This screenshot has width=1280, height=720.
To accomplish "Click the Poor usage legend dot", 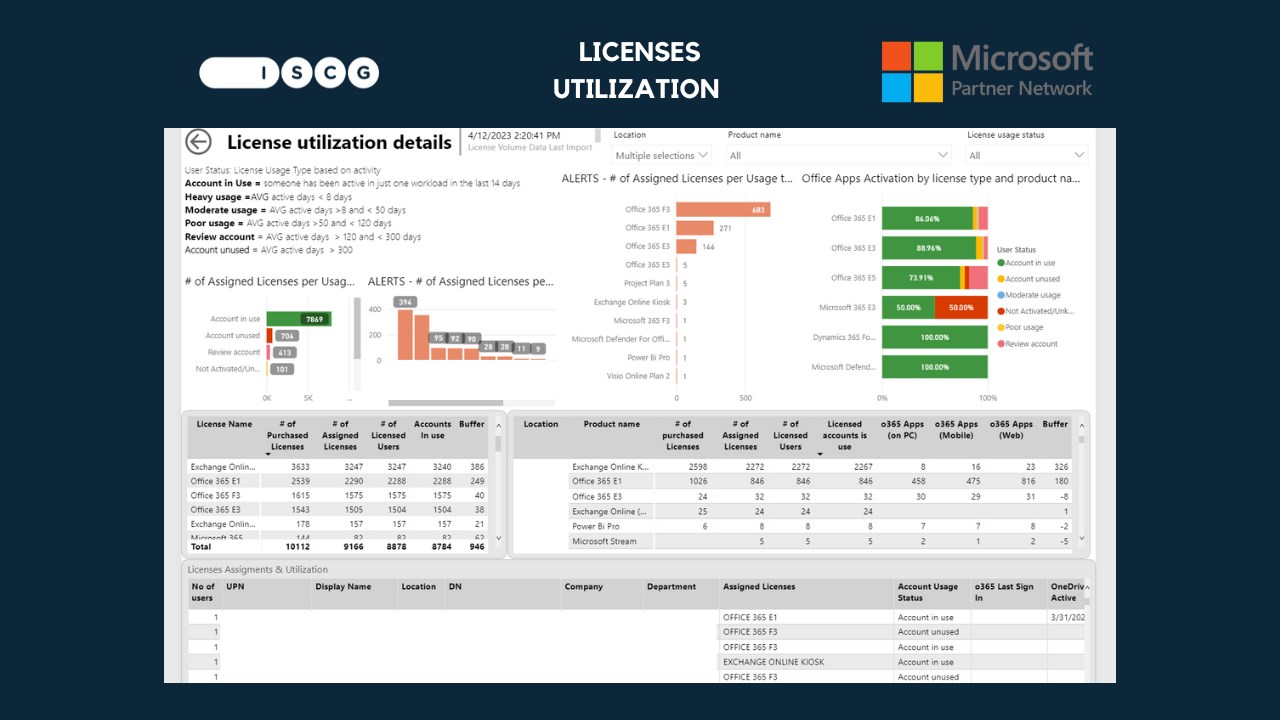I will coord(1000,327).
